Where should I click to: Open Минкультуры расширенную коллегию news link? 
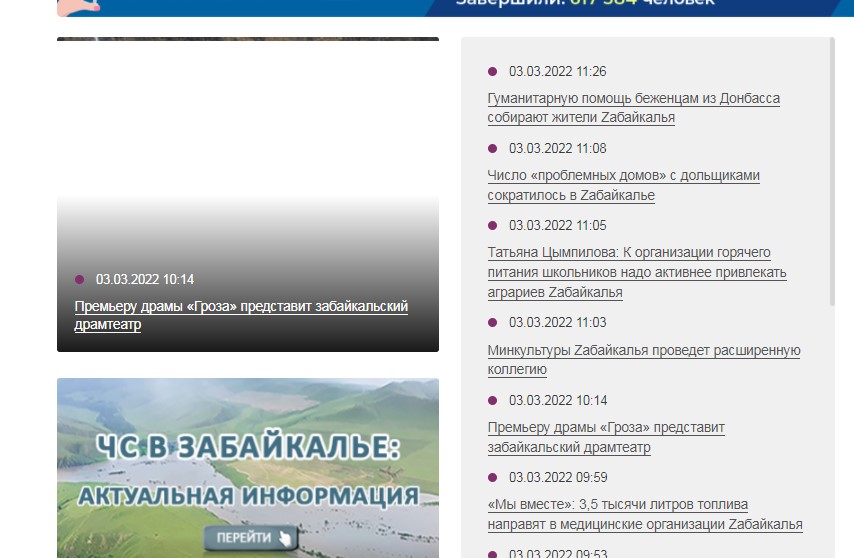643,360
